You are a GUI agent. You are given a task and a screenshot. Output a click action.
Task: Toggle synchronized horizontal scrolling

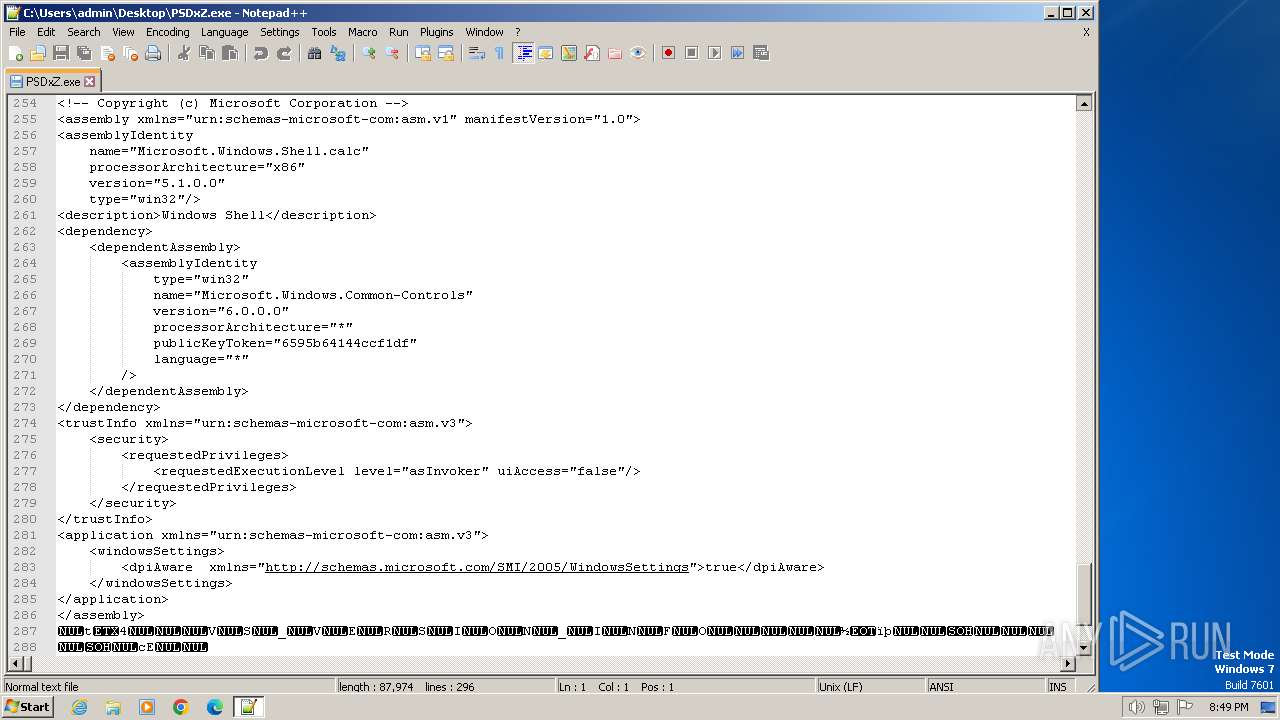pos(446,53)
